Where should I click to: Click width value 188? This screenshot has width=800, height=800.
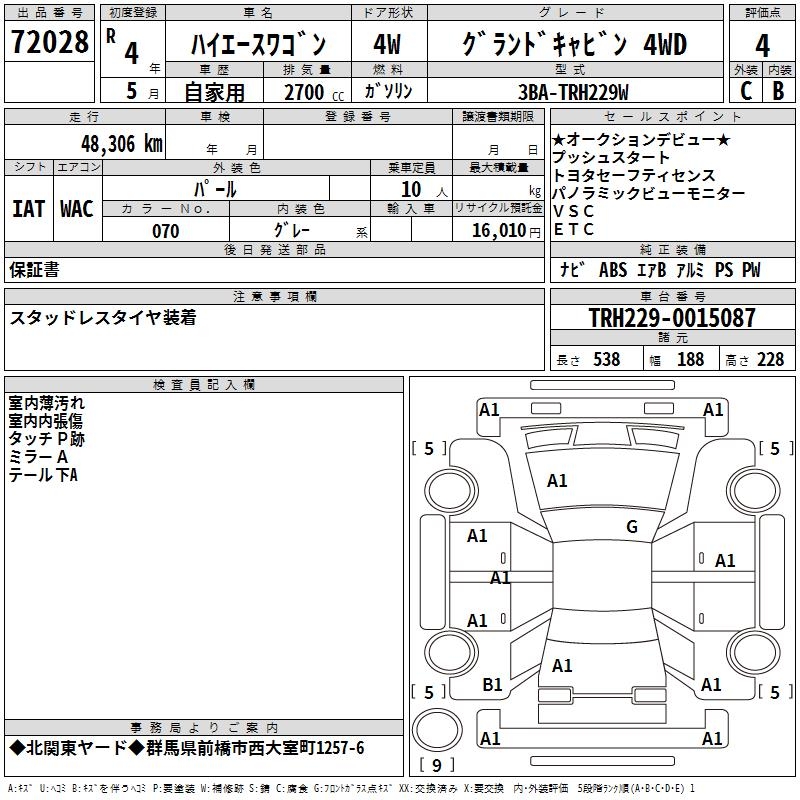point(690,359)
